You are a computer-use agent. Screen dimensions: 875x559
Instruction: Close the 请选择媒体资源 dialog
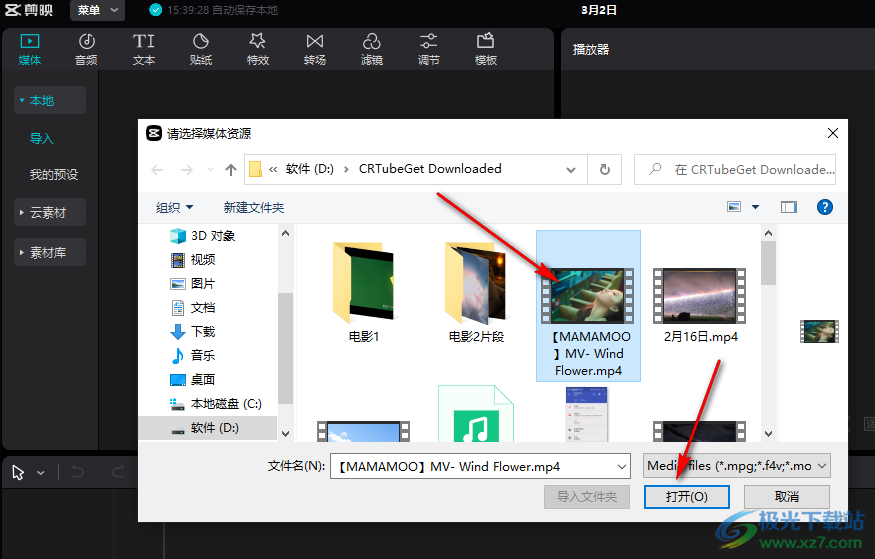tap(833, 133)
